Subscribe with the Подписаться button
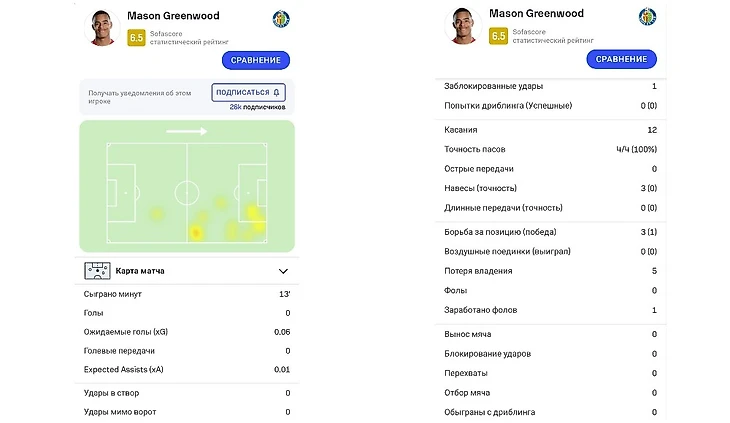This screenshot has width=730, height=423. 248,92
